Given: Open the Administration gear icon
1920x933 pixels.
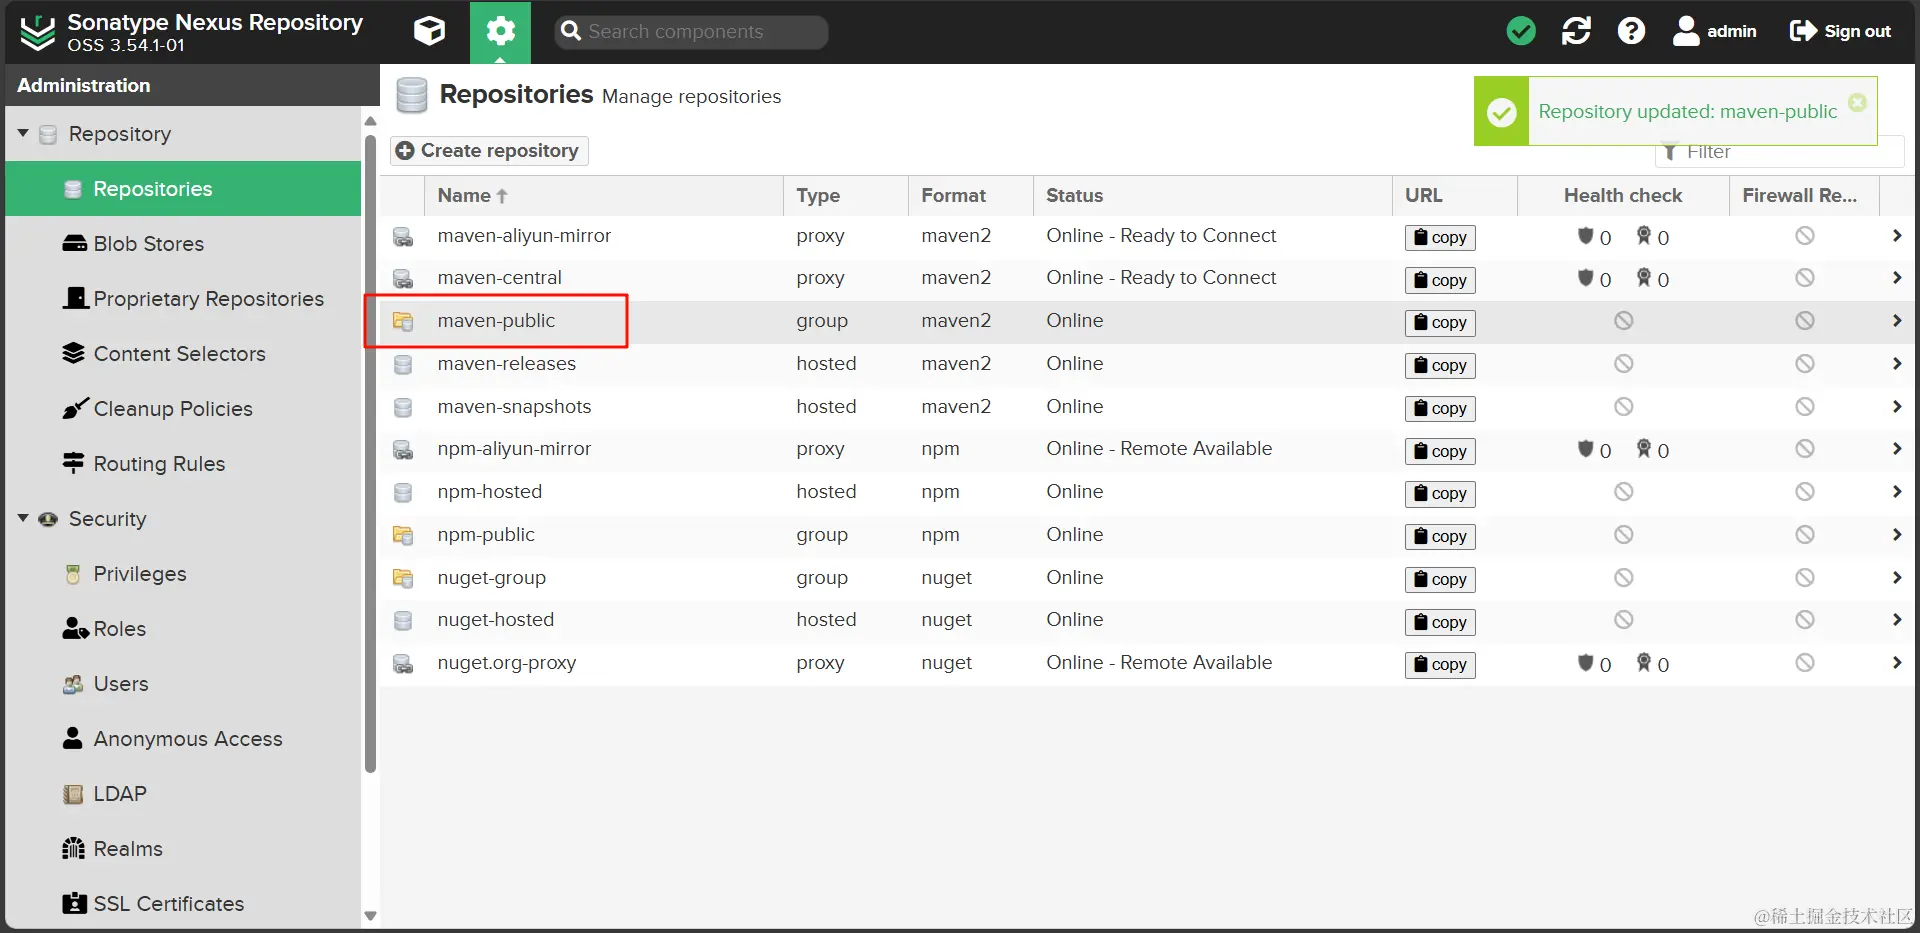Looking at the screenshot, I should point(500,31).
